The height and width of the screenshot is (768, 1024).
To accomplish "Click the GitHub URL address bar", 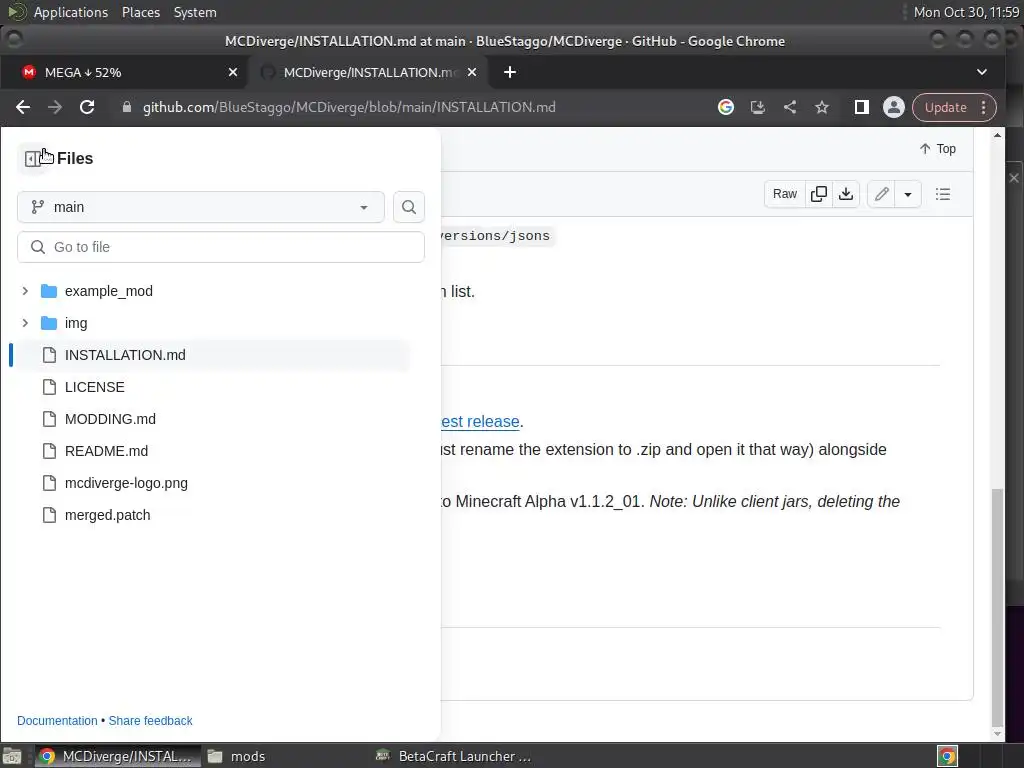I will click(x=349, y=107).
